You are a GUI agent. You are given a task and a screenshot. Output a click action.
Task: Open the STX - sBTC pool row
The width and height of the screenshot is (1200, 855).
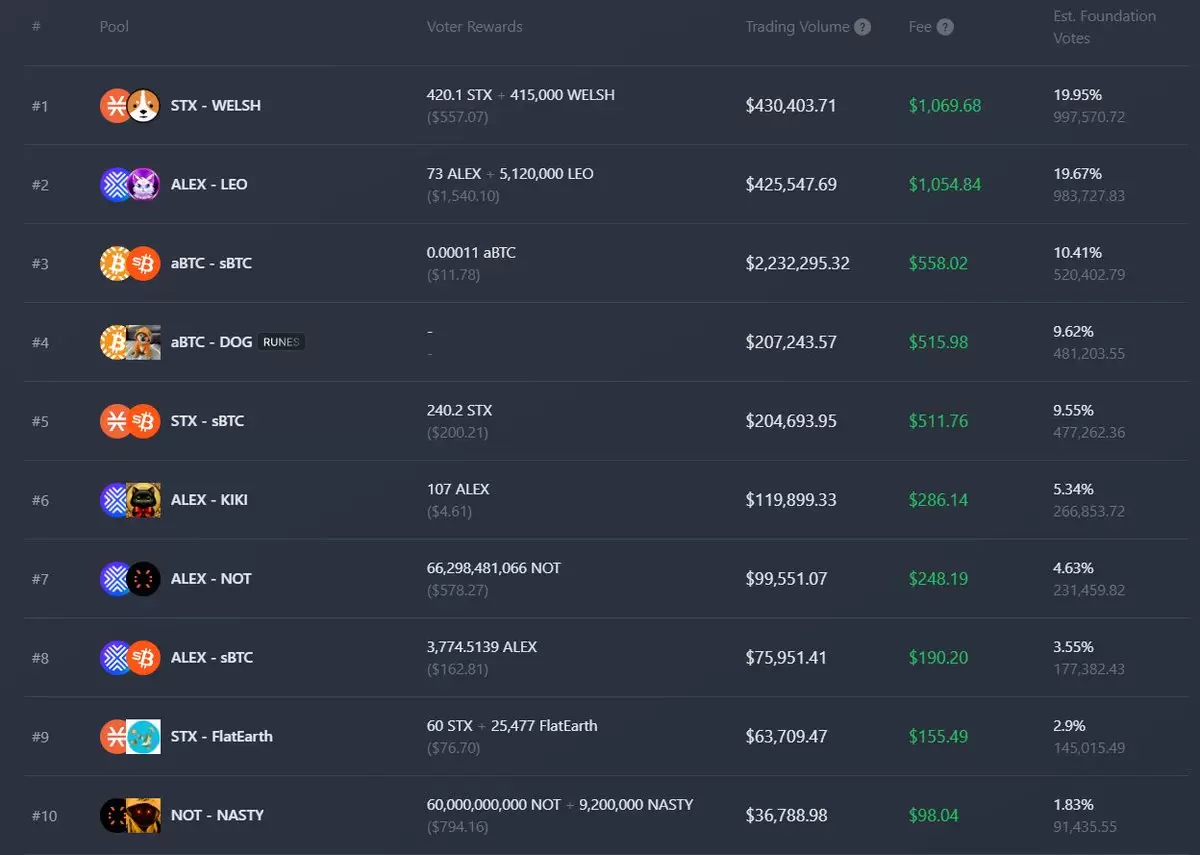coord(600,421)
